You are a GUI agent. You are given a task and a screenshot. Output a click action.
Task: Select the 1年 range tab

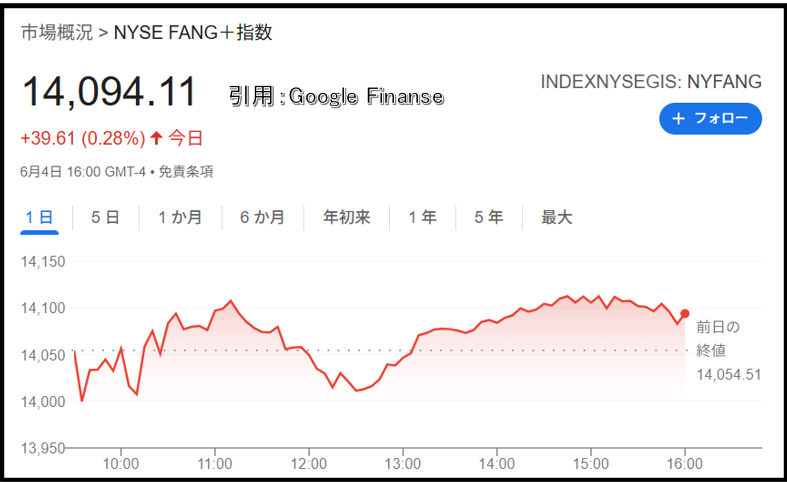pyautogui.click(x=422, y=217)
